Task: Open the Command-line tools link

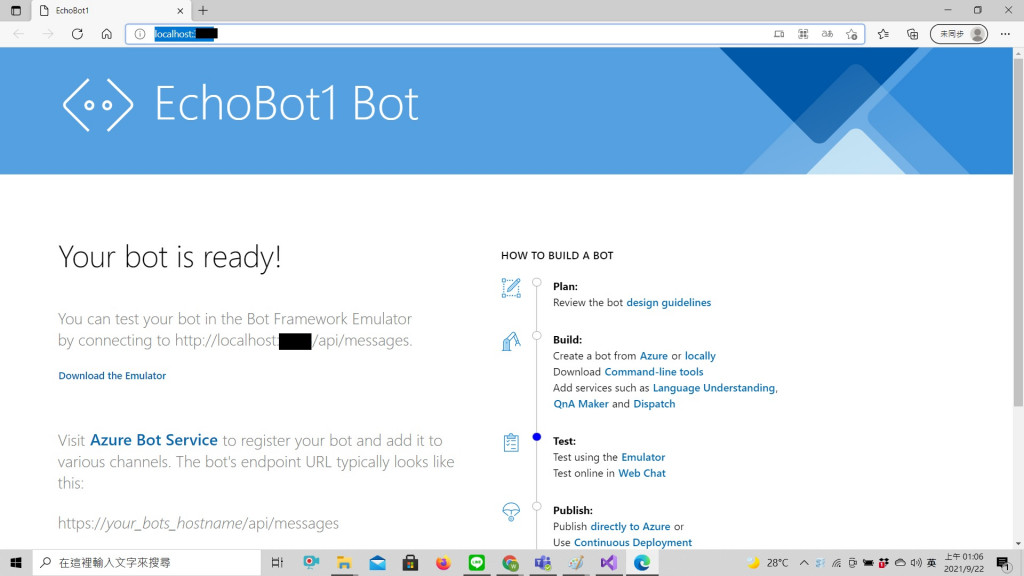Action: (654, 372)
